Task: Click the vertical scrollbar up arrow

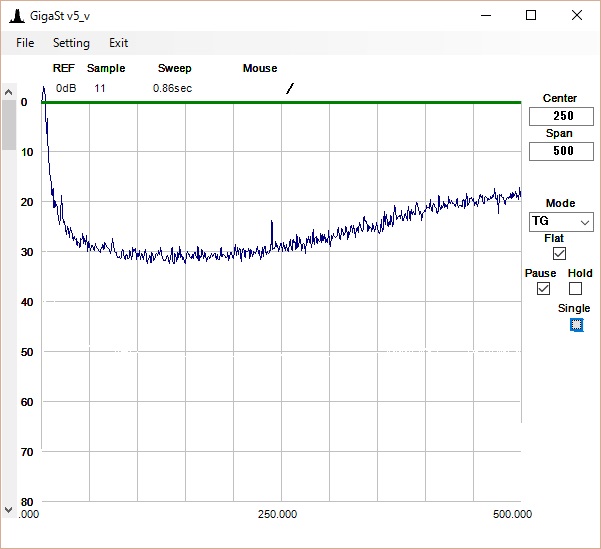Action: click(8, 92)
